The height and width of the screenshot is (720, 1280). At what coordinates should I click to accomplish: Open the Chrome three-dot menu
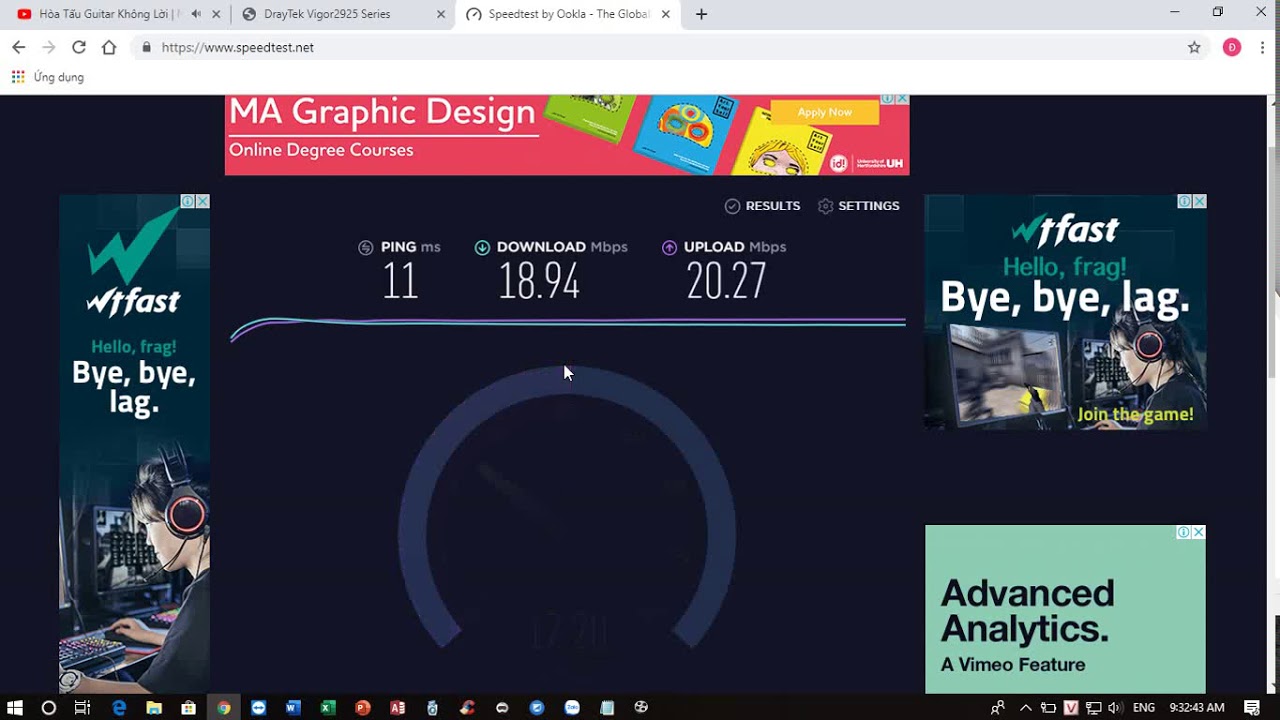[x=1263, y=47]
